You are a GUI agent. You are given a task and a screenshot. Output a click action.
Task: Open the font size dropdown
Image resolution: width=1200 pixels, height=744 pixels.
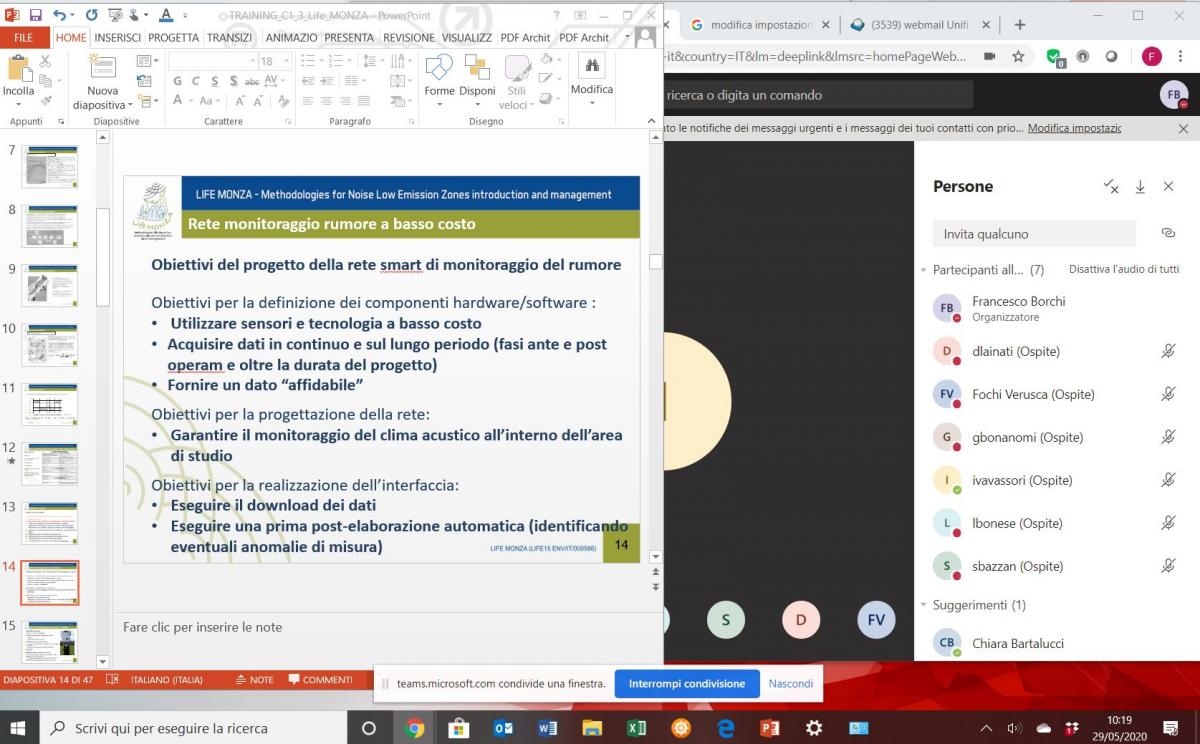286,61
